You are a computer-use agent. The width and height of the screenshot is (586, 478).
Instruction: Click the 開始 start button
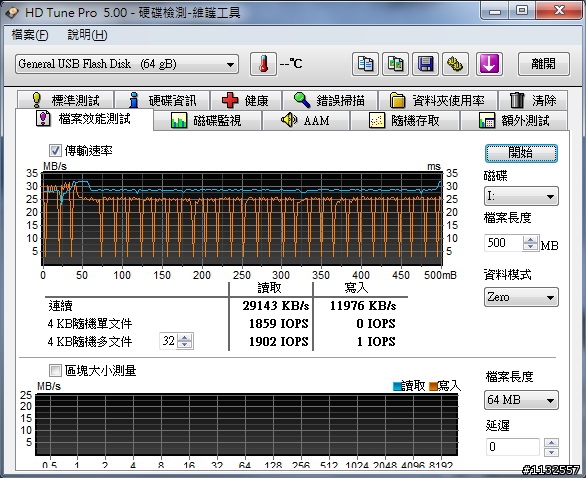[x=521, y=153]
